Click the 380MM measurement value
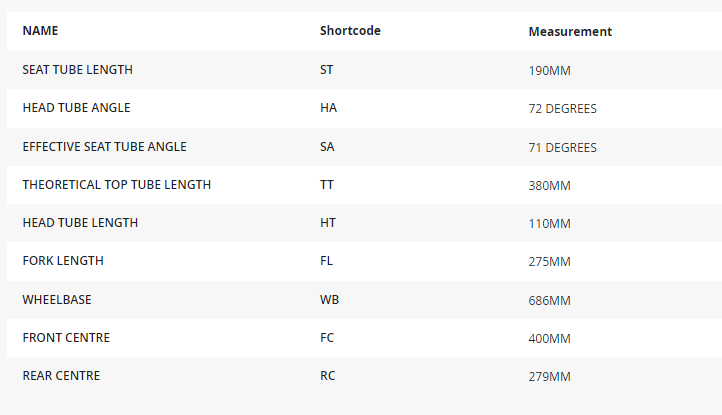 pos(549,186)
